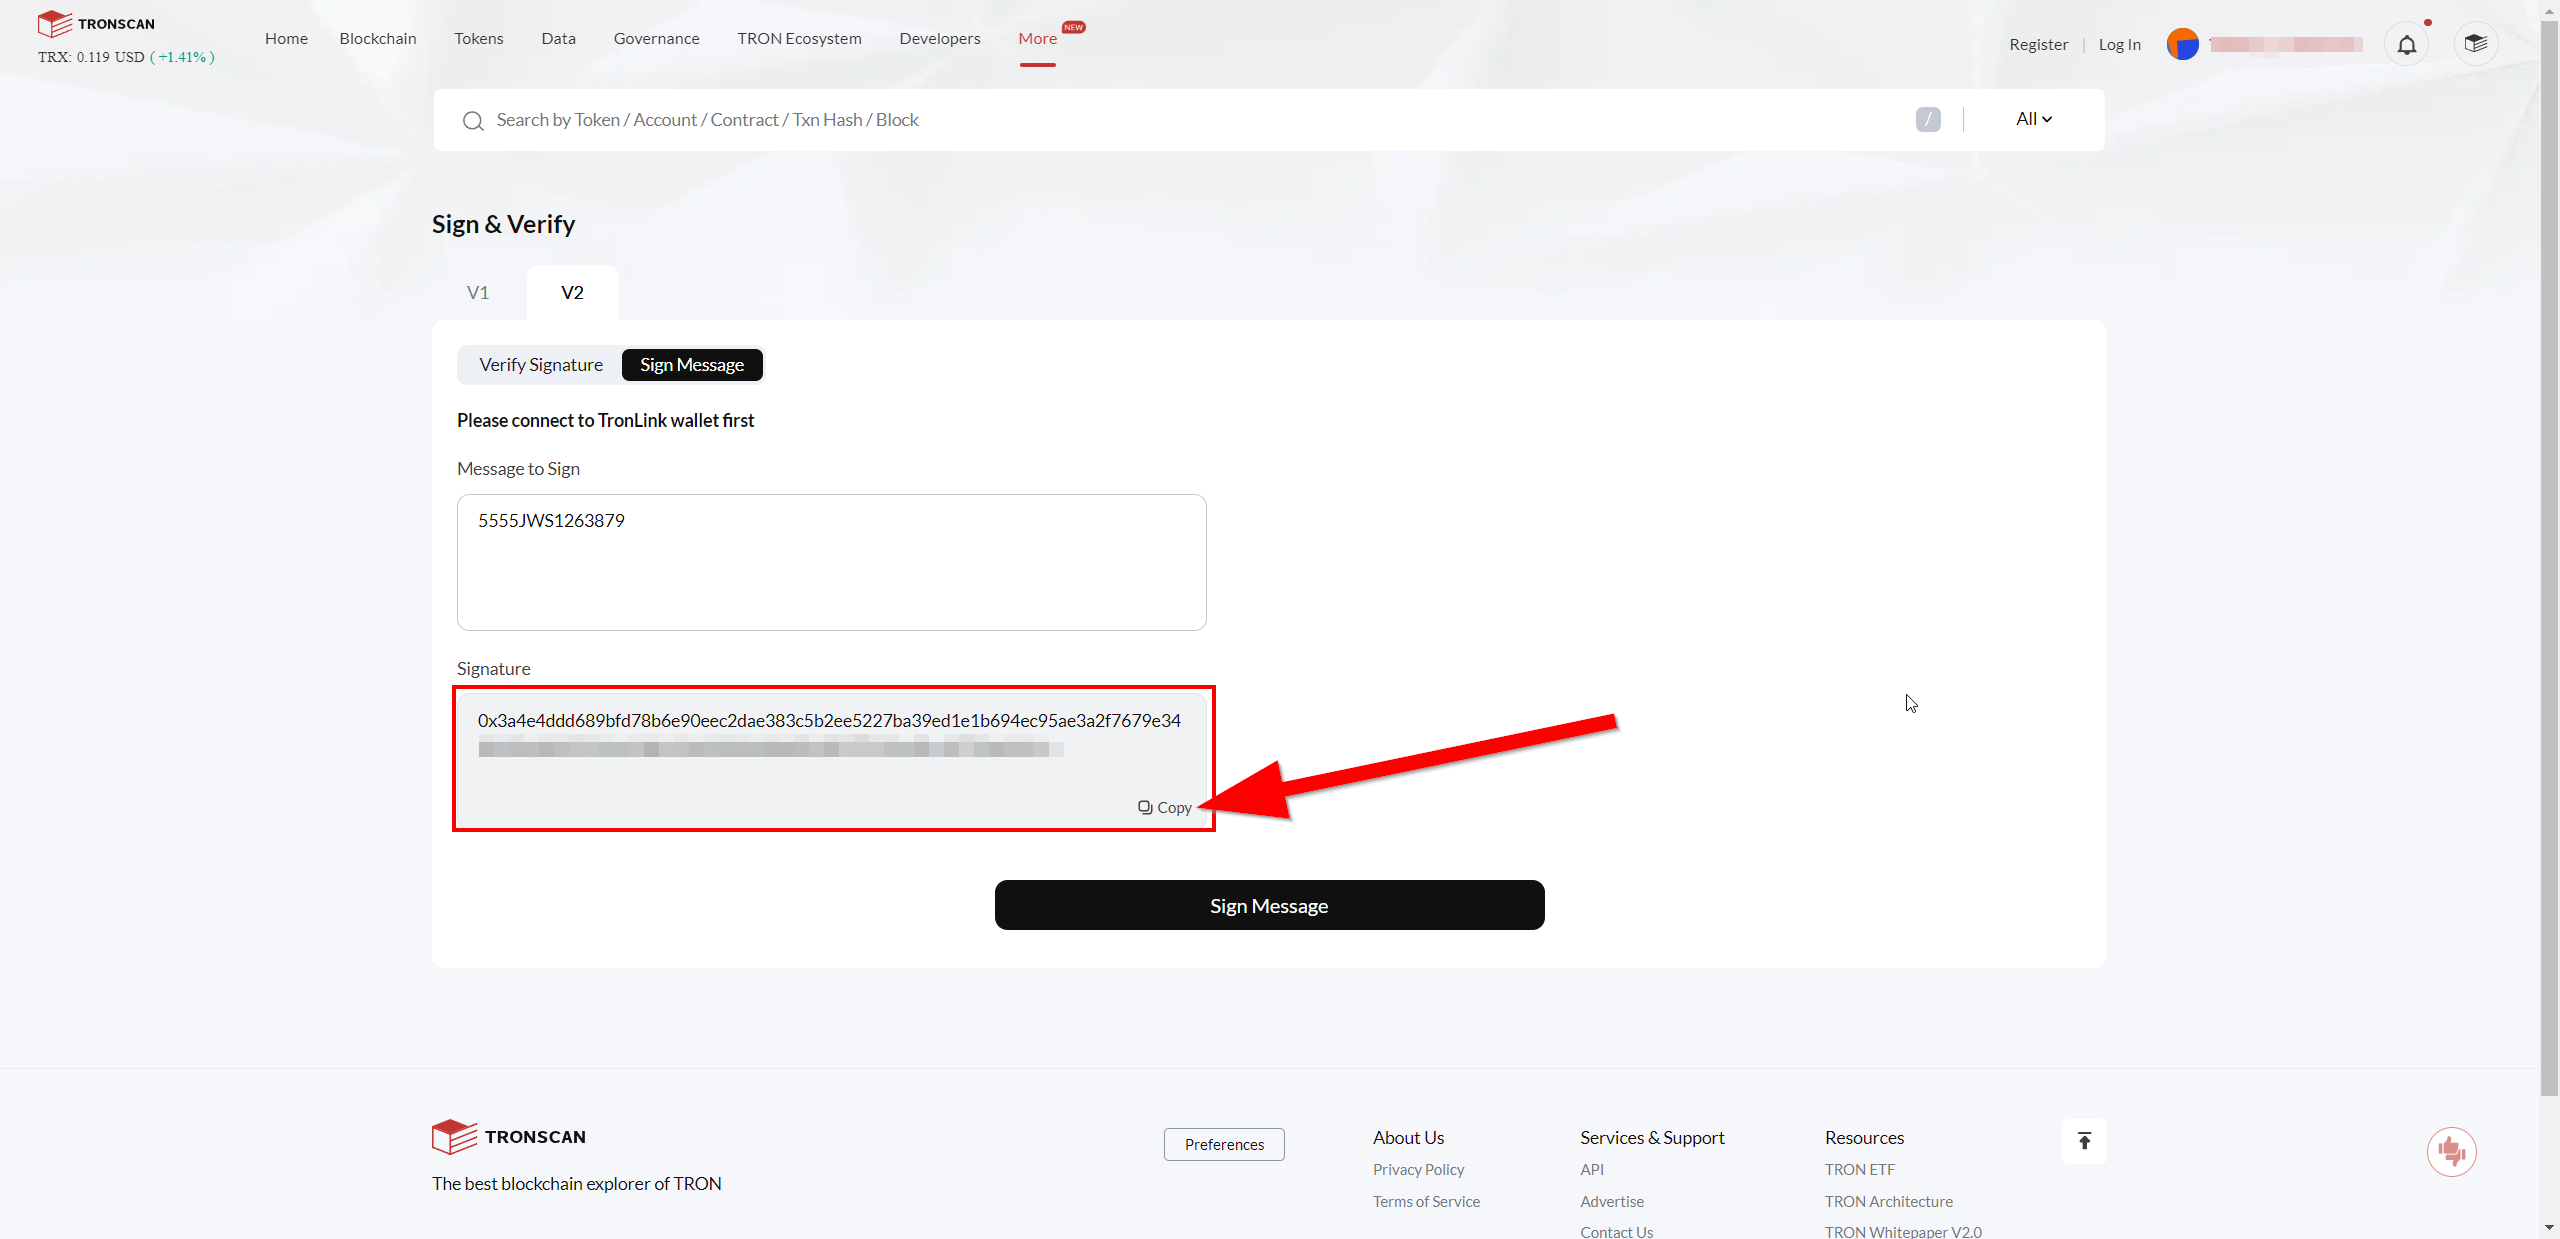Open the Governance menu item
The width and height of the screenshot is (2560, 1239).
tap(656, 38)
